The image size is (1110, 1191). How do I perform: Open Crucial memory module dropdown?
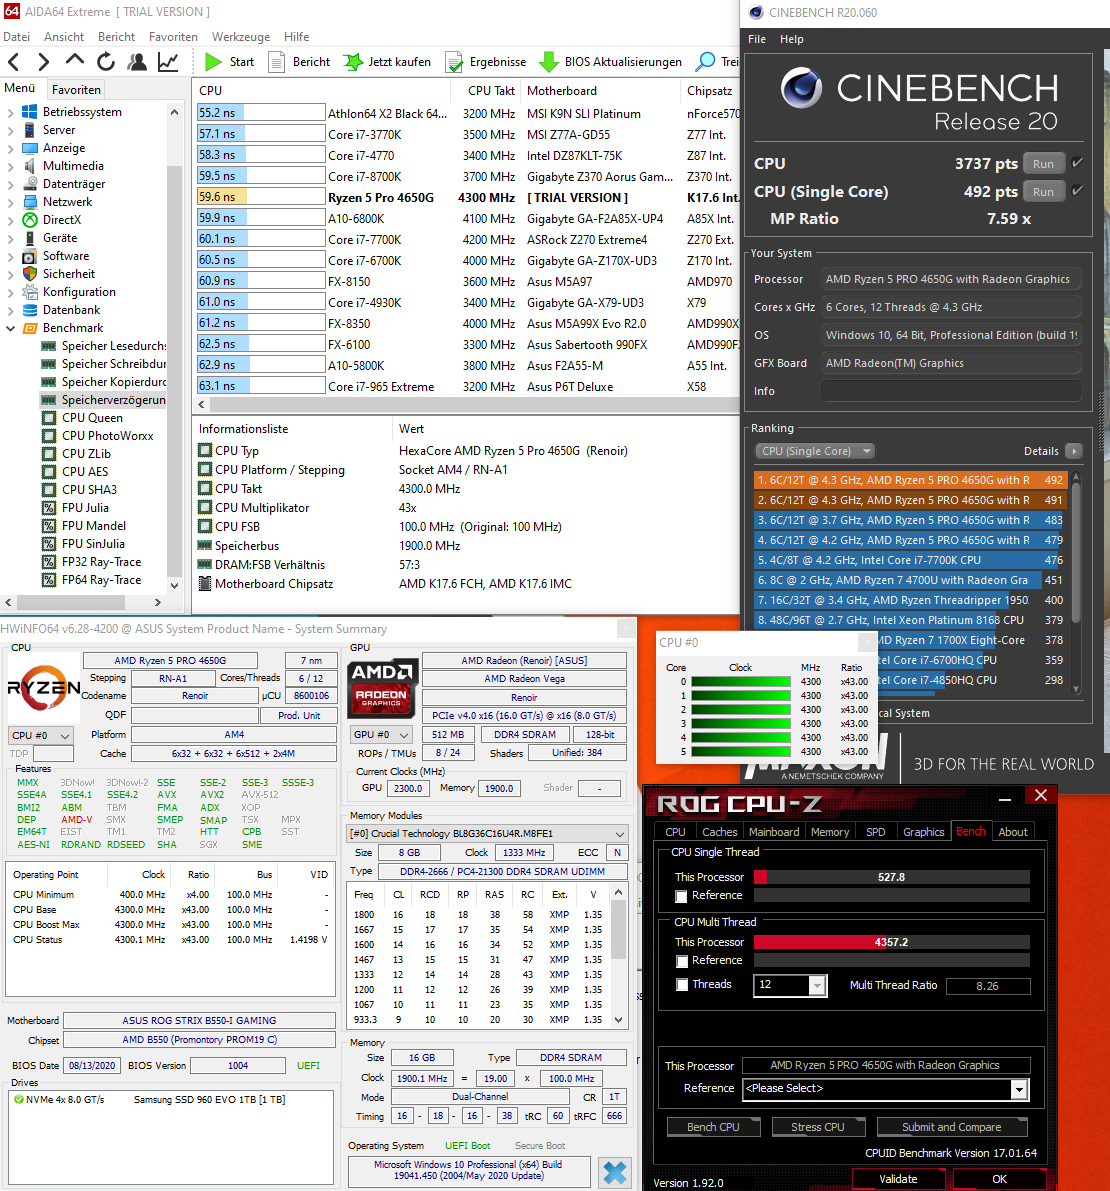tap(487, 833)
